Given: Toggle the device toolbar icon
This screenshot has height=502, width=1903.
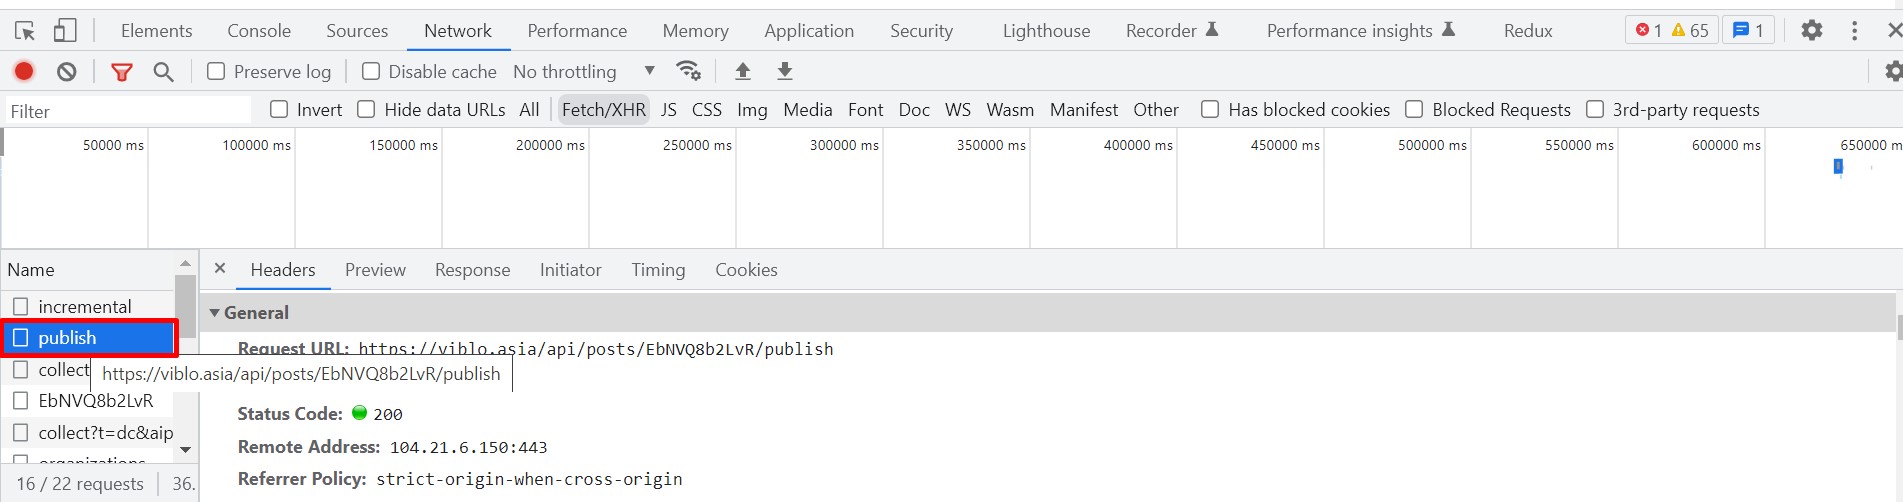Looking at the screenshot, I should (65, 31).
